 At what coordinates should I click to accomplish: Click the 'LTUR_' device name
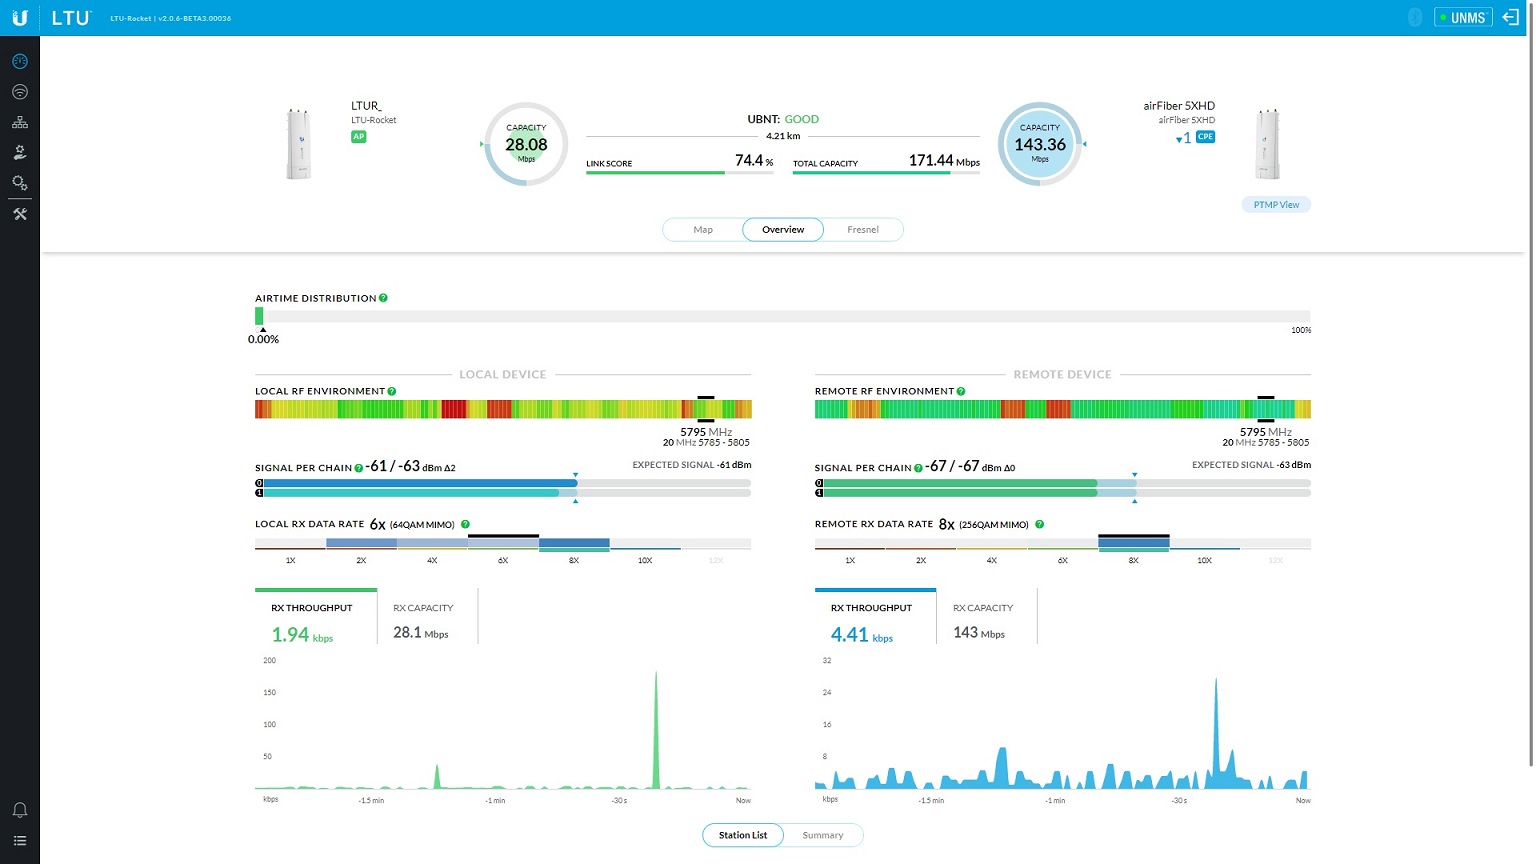pos(366,106)
